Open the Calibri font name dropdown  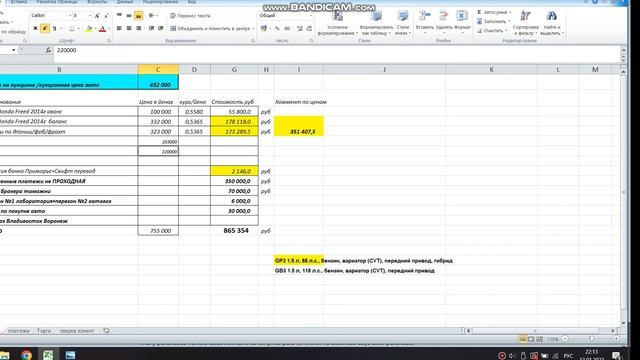pyautogui.click(x=70, y=16)
